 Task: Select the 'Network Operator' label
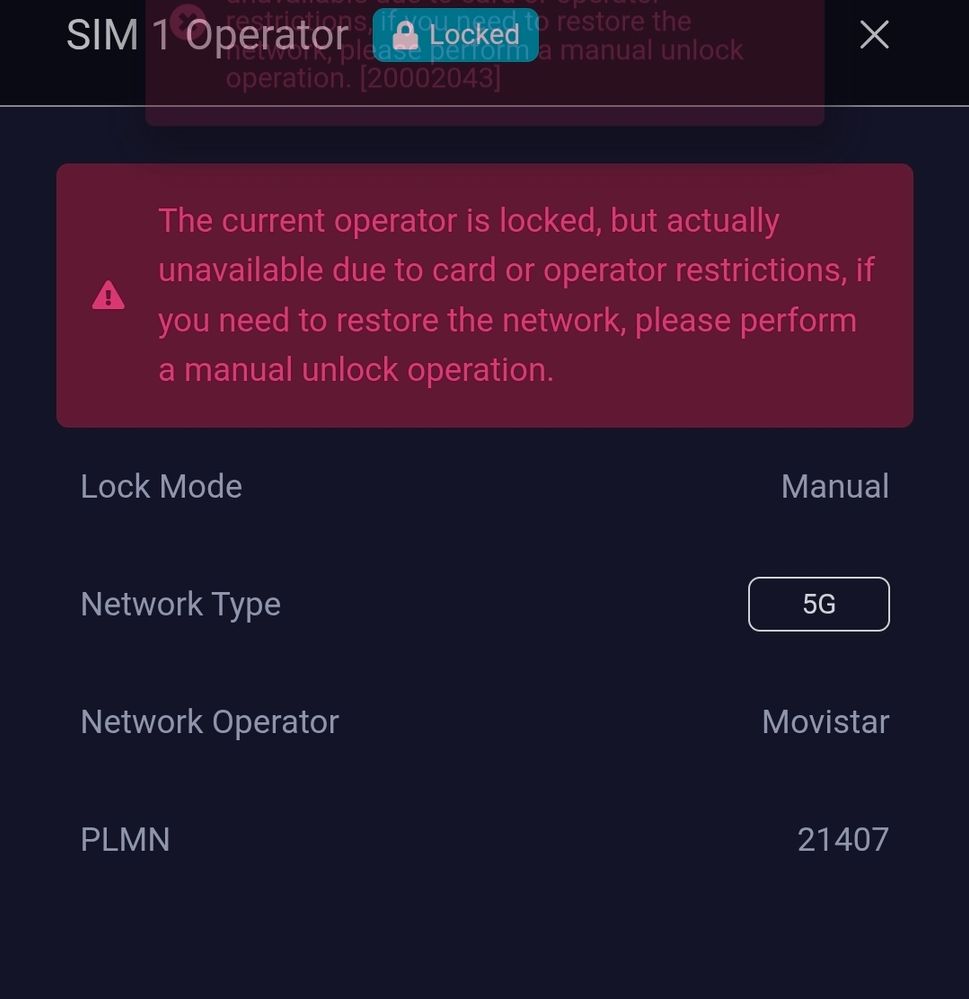[x=209, y=722]
